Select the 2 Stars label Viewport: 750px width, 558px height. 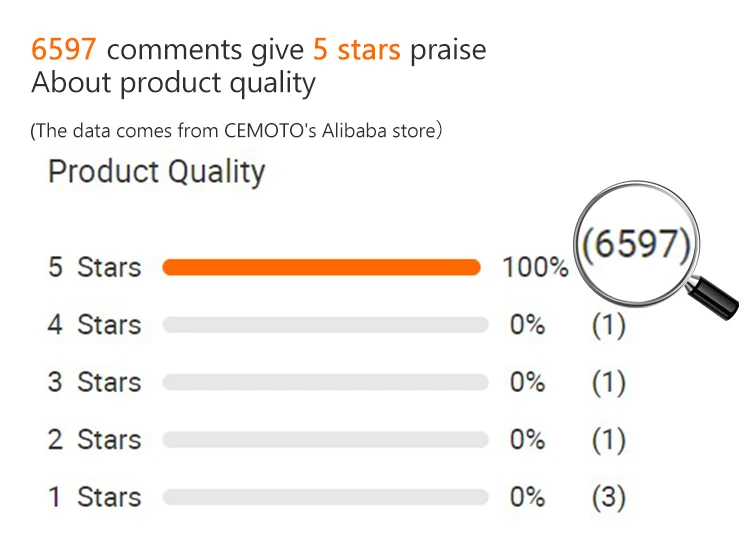[x=95, y=440]
